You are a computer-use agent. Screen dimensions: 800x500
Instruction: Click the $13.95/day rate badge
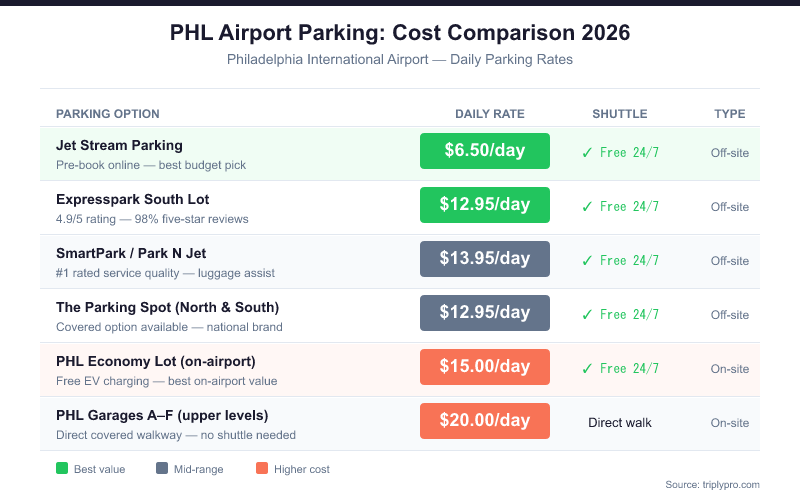(485, 259)
